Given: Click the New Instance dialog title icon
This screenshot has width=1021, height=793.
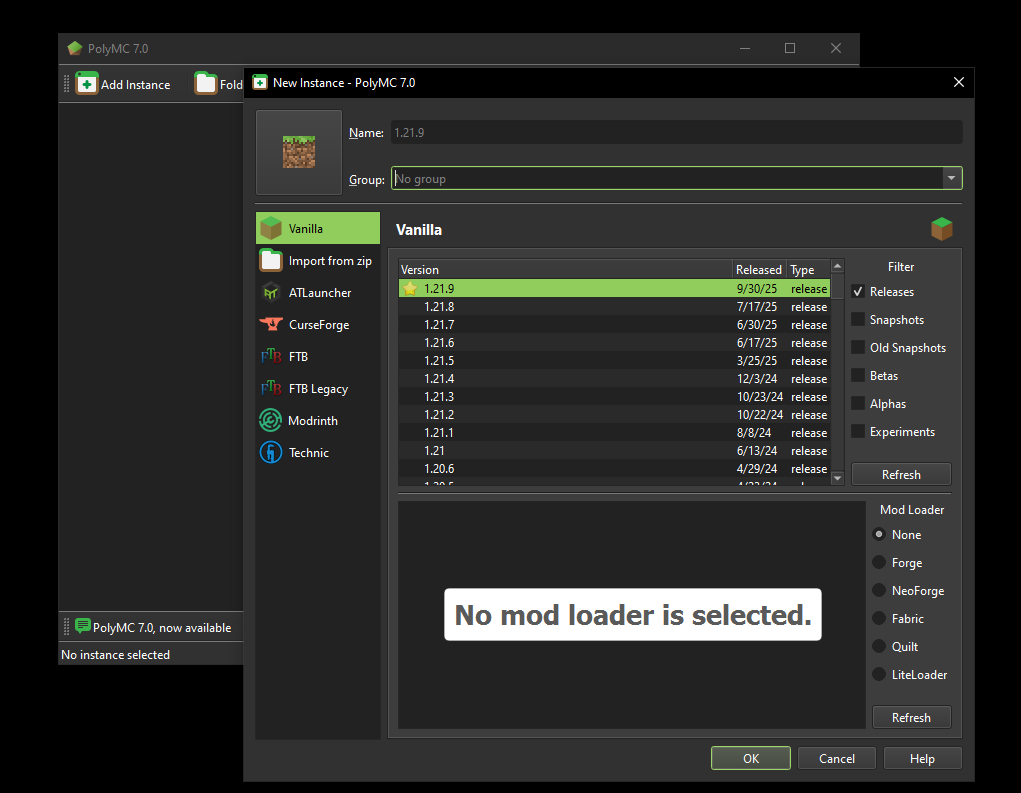Looking at the screenshot, I should tap(260, 82).
